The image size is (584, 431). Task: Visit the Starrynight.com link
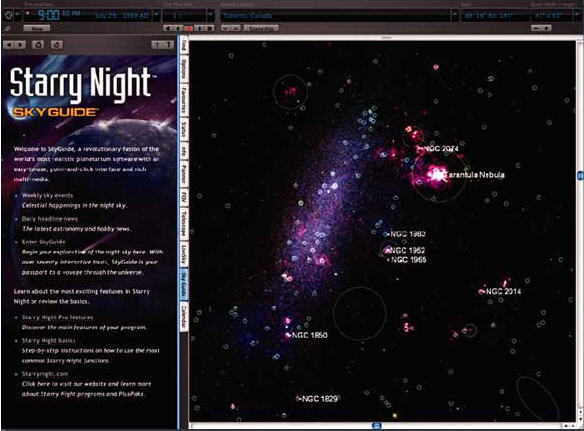pyautogui.click(x=45, y=374)
